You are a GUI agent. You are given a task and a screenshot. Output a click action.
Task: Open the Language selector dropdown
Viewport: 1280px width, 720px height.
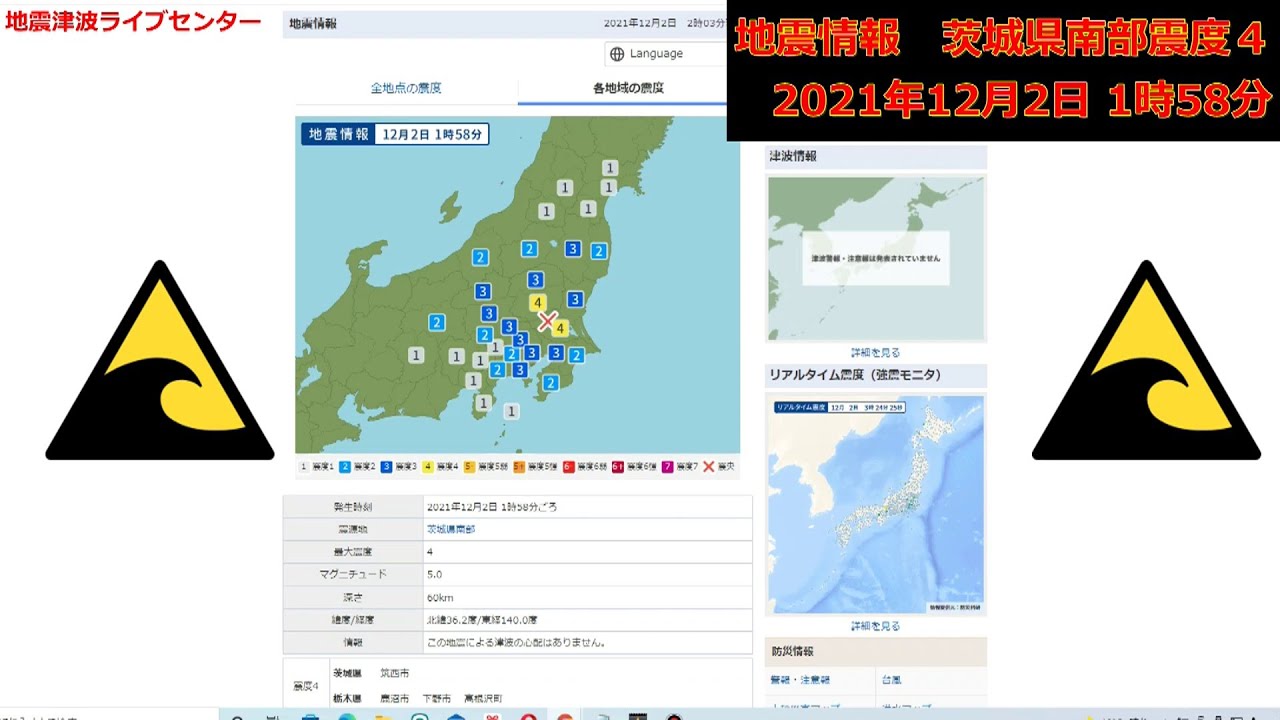pyautogui.click(x=664, y=54)
